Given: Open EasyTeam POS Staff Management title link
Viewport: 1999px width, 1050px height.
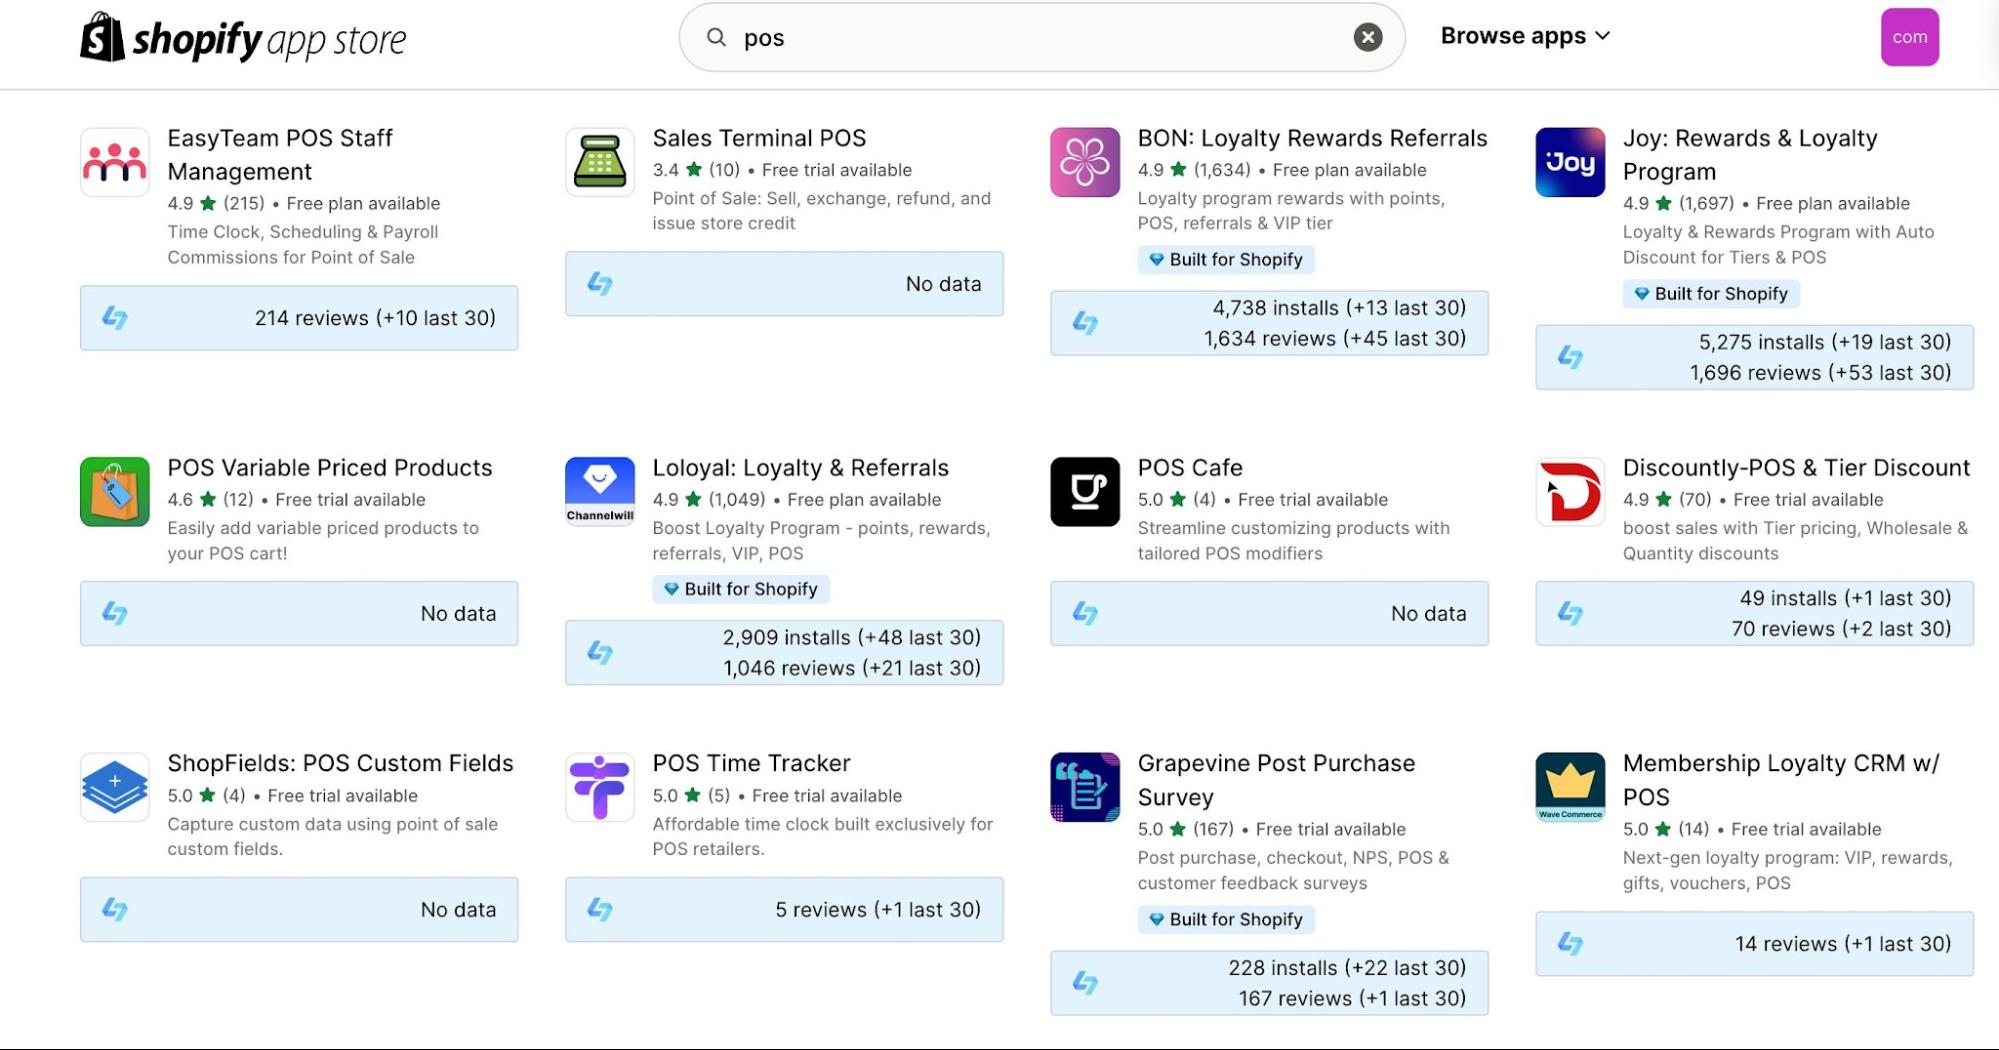Looking at the screenshot, I should (x=280, y=155).
